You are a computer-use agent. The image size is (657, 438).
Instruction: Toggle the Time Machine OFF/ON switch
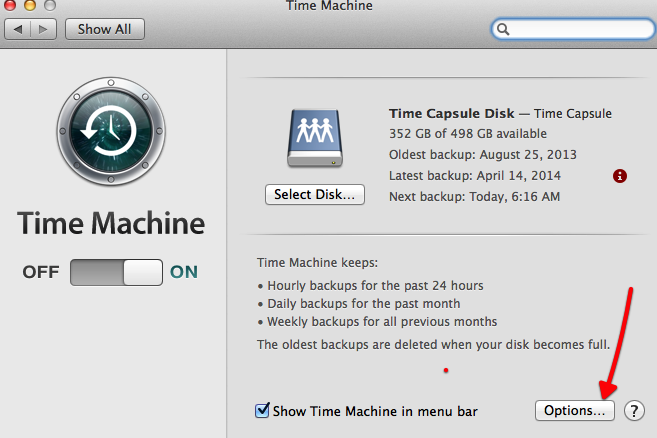[116, 272]
